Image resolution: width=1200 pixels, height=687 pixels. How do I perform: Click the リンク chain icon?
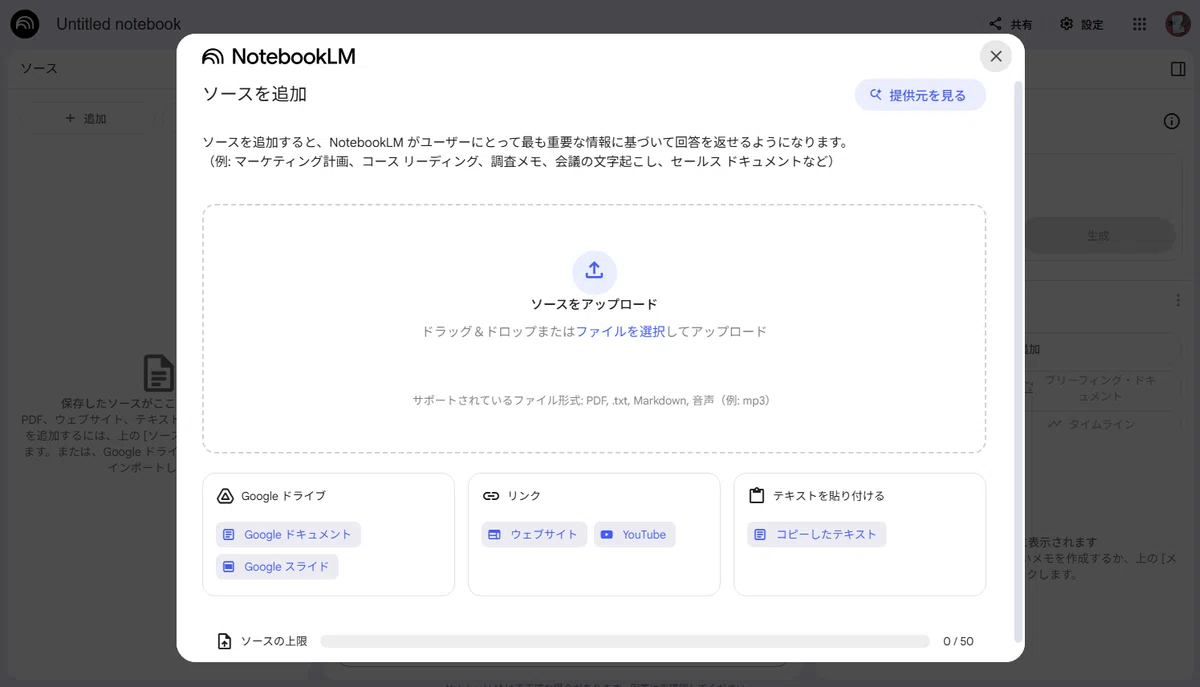491,496
